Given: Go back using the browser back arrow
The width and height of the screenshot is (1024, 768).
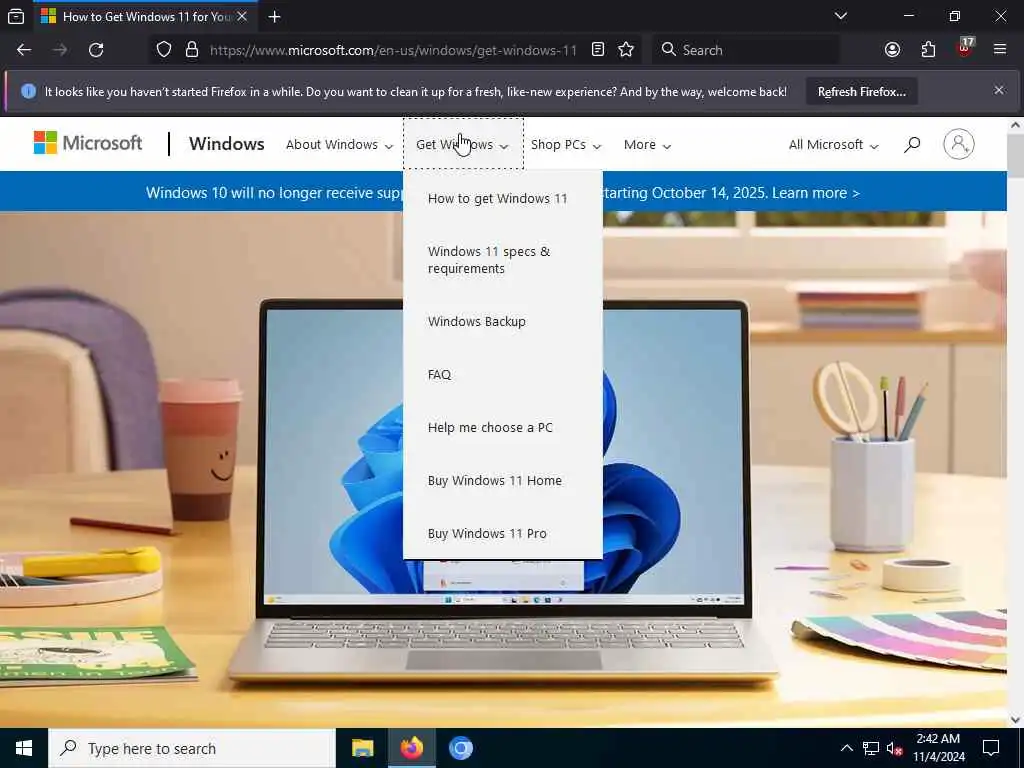Looking at the screenshot, I should [x=24, y=50].
